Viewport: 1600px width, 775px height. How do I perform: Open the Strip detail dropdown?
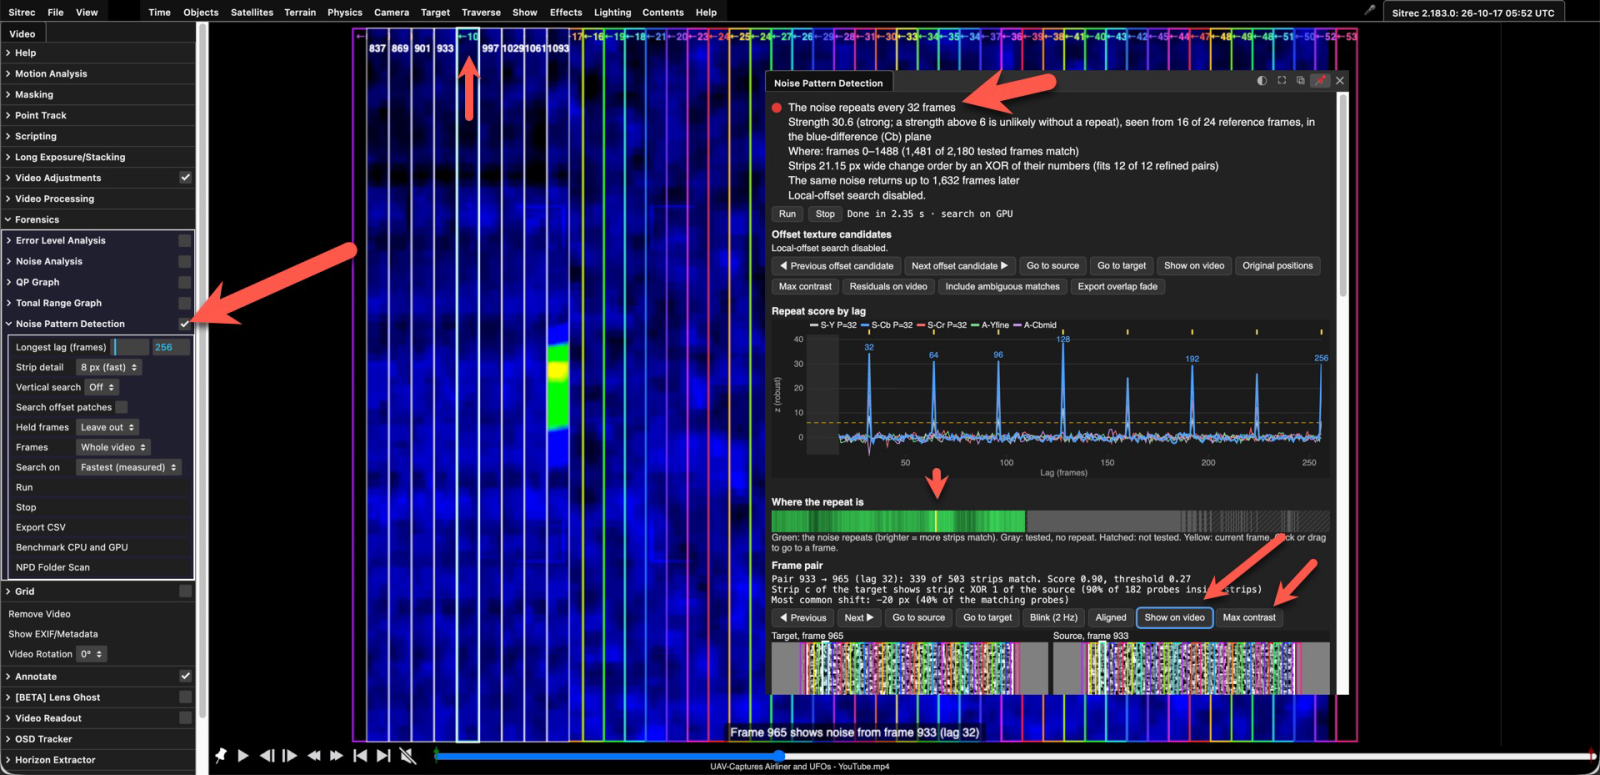click(109, 367)
